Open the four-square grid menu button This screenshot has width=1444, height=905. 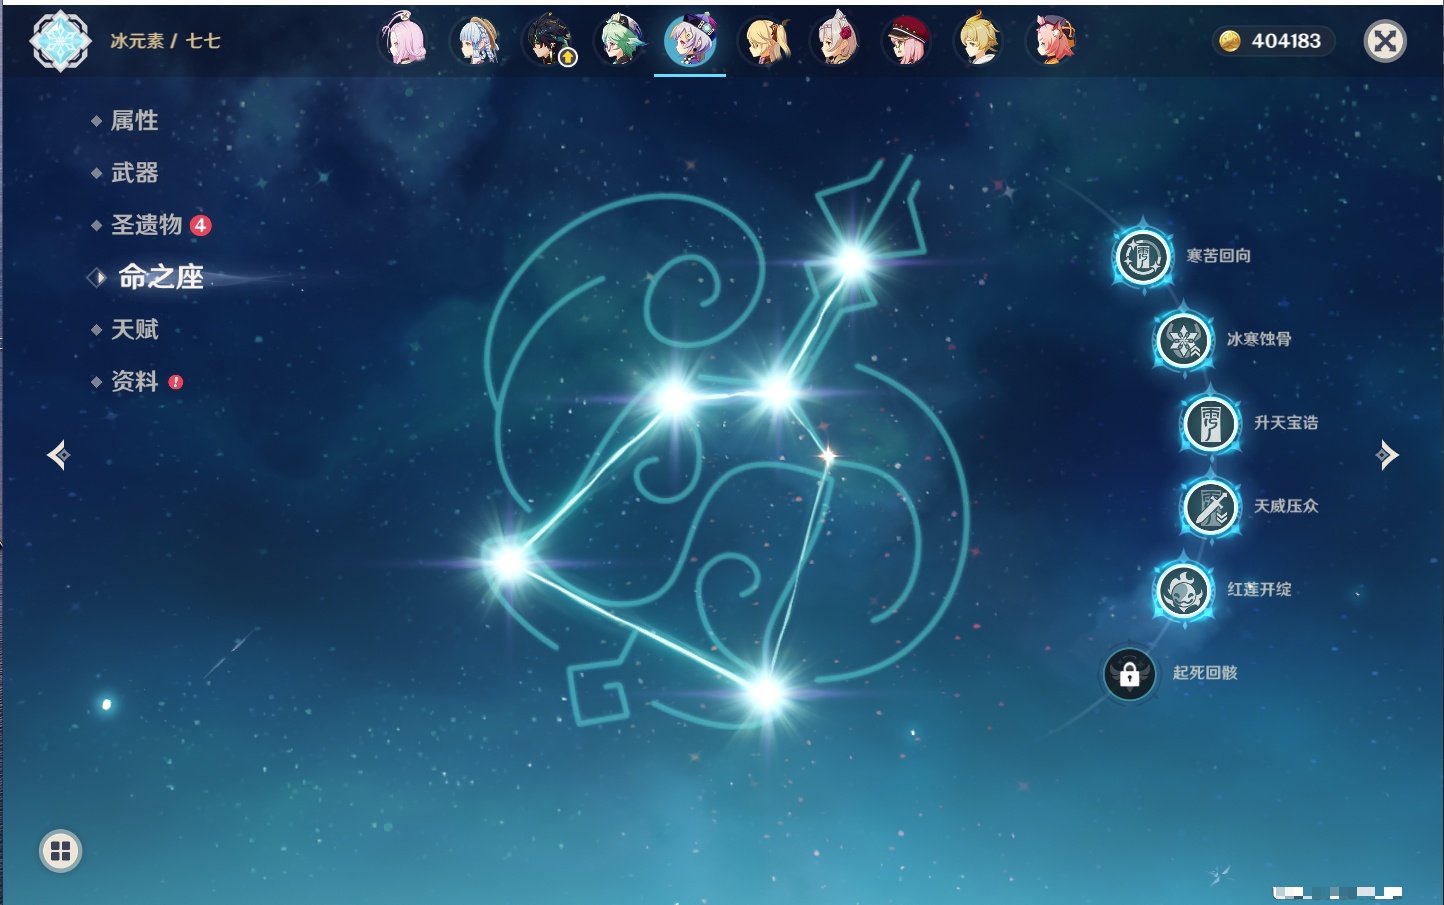point(61,851)
